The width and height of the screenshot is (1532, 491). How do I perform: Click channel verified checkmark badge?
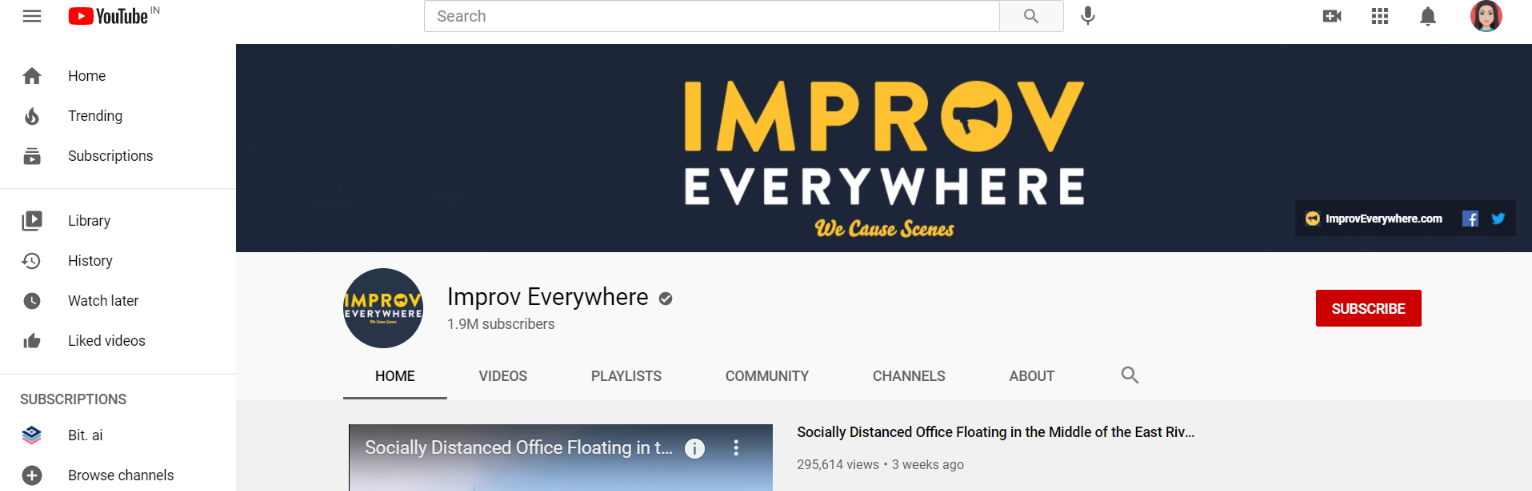[665, 298]
